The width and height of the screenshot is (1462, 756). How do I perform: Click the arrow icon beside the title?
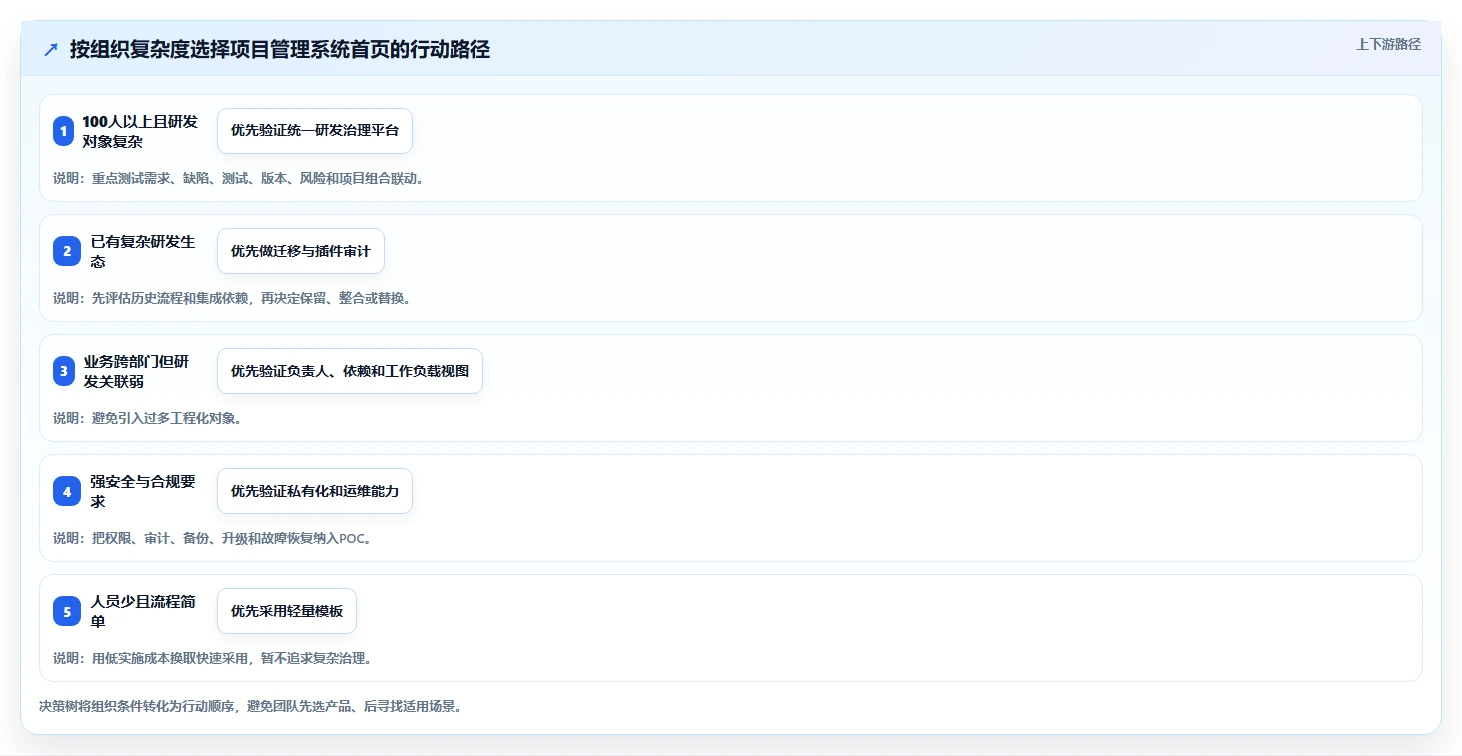[51, 50]
